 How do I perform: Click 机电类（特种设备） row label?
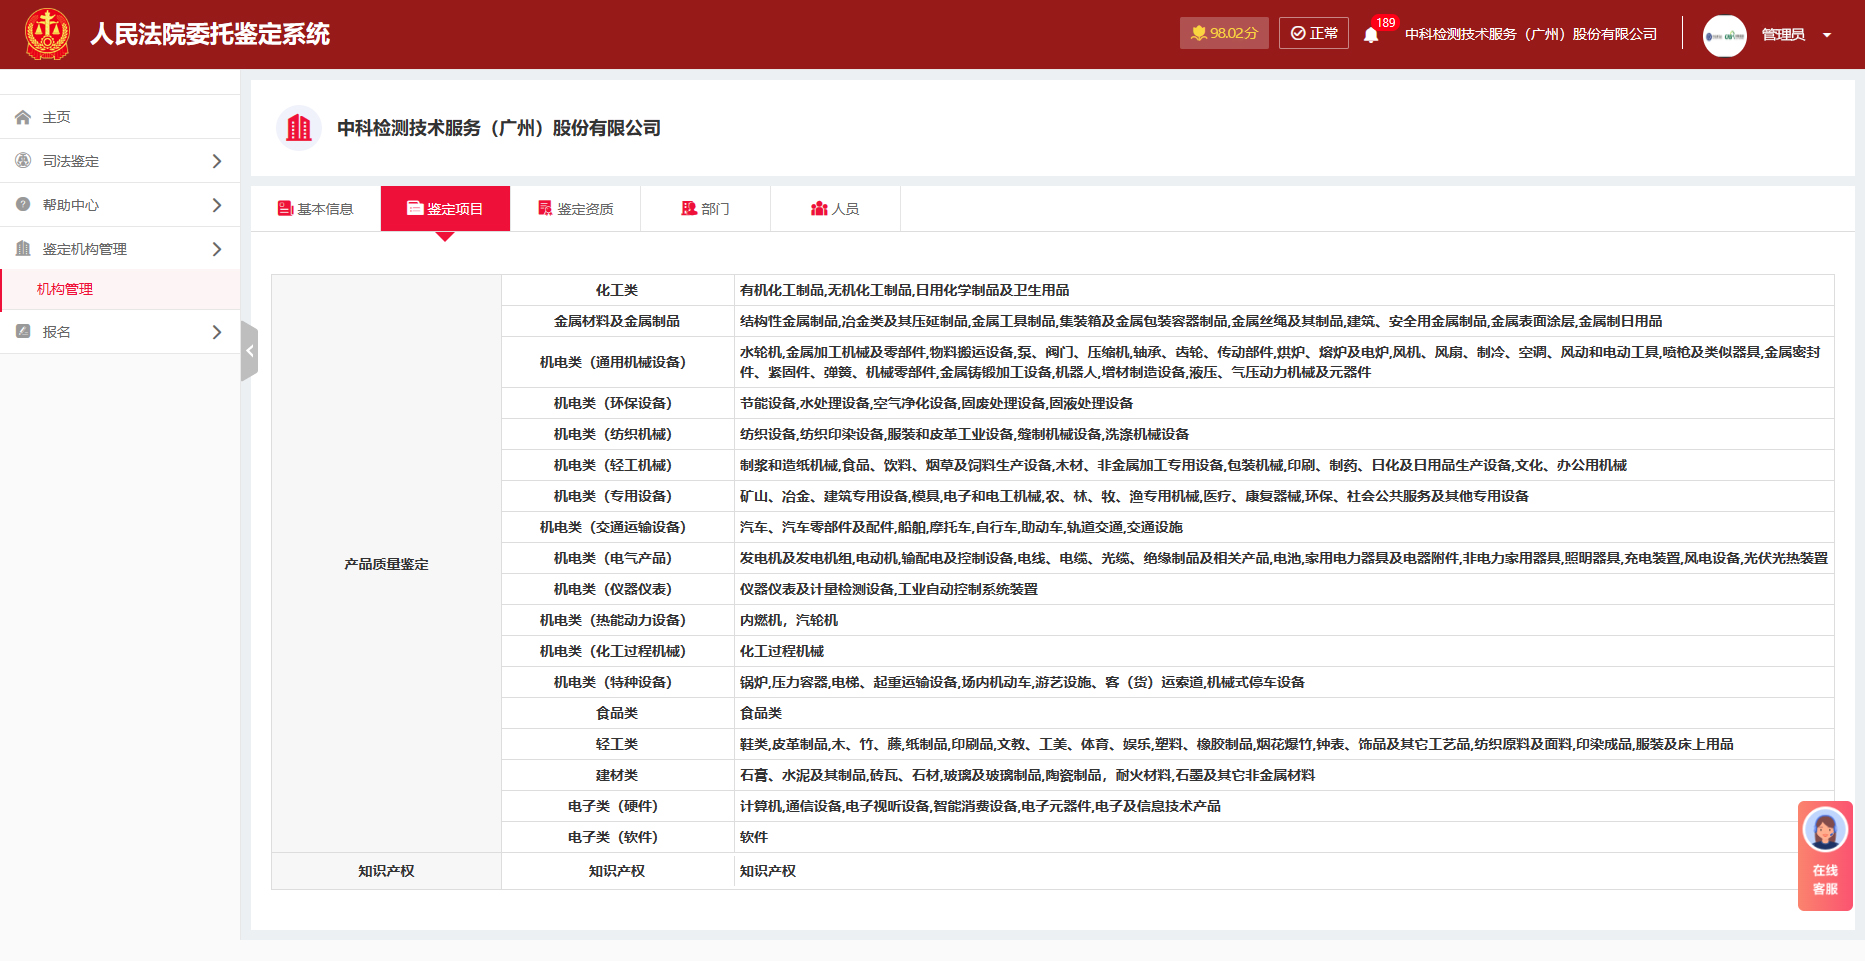click(617, 682)
